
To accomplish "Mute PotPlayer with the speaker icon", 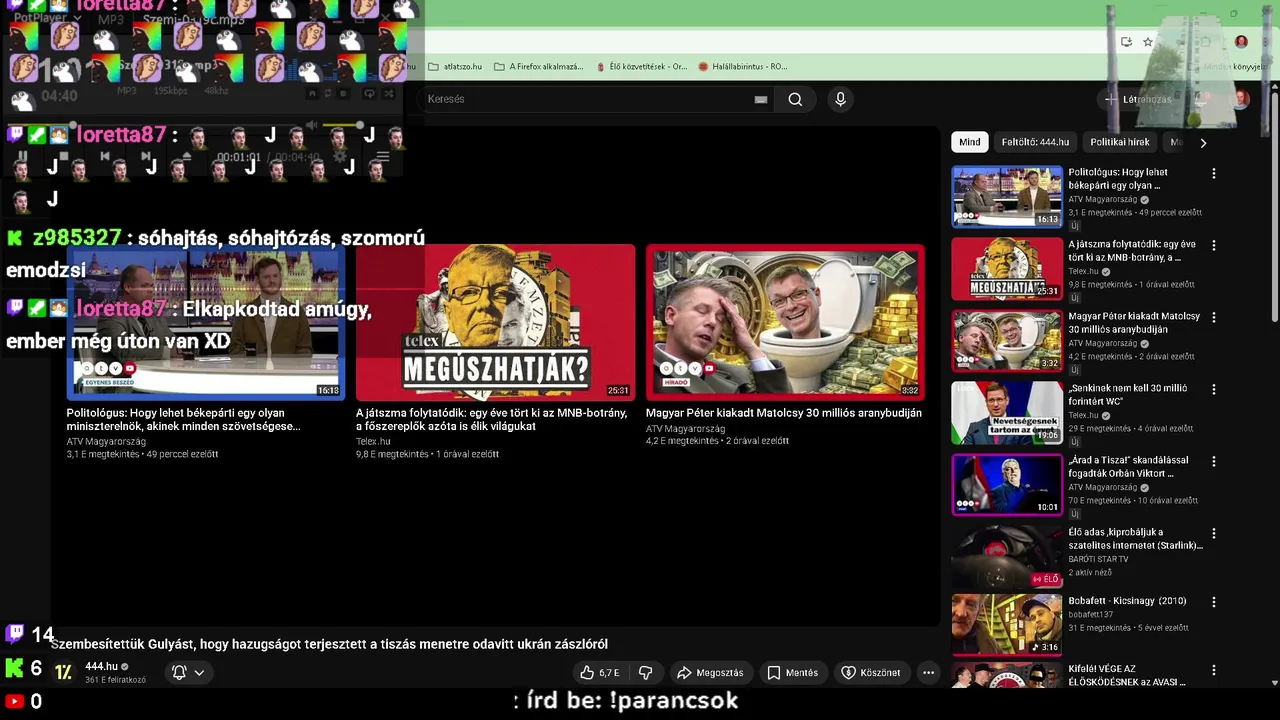I will 311,125.
